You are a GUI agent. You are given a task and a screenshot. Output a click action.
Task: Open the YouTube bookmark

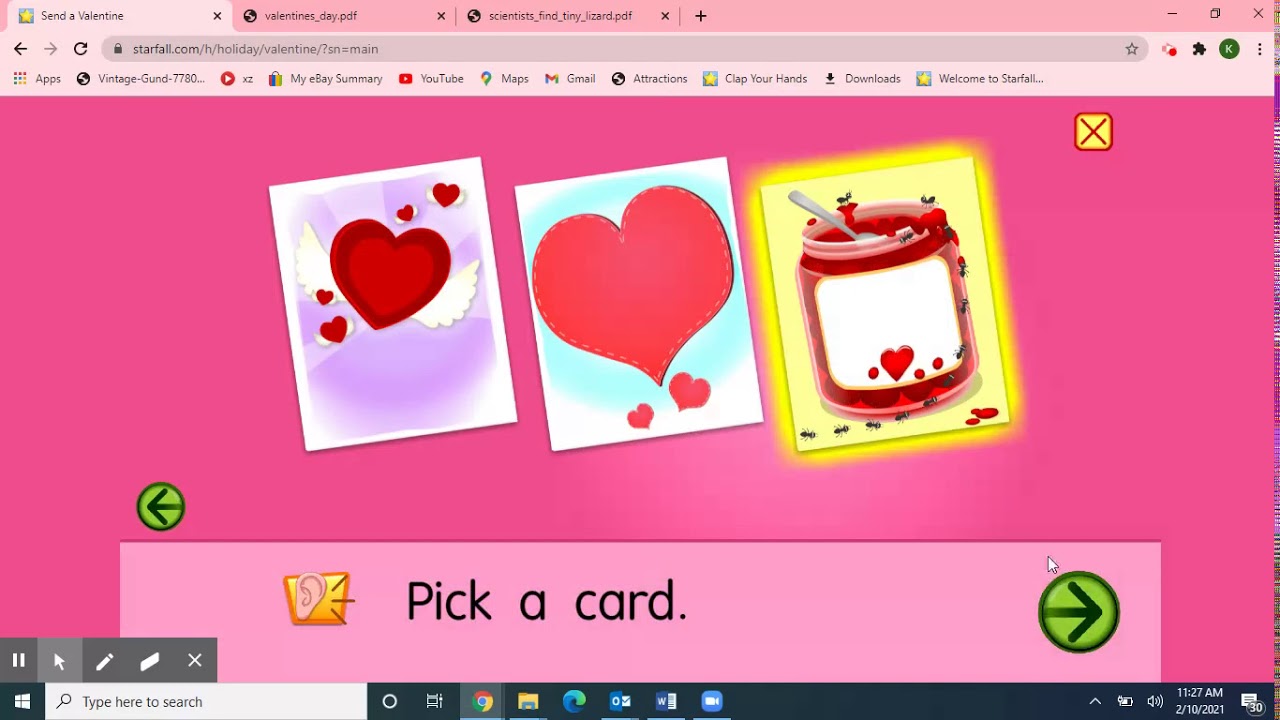point(431,79)
